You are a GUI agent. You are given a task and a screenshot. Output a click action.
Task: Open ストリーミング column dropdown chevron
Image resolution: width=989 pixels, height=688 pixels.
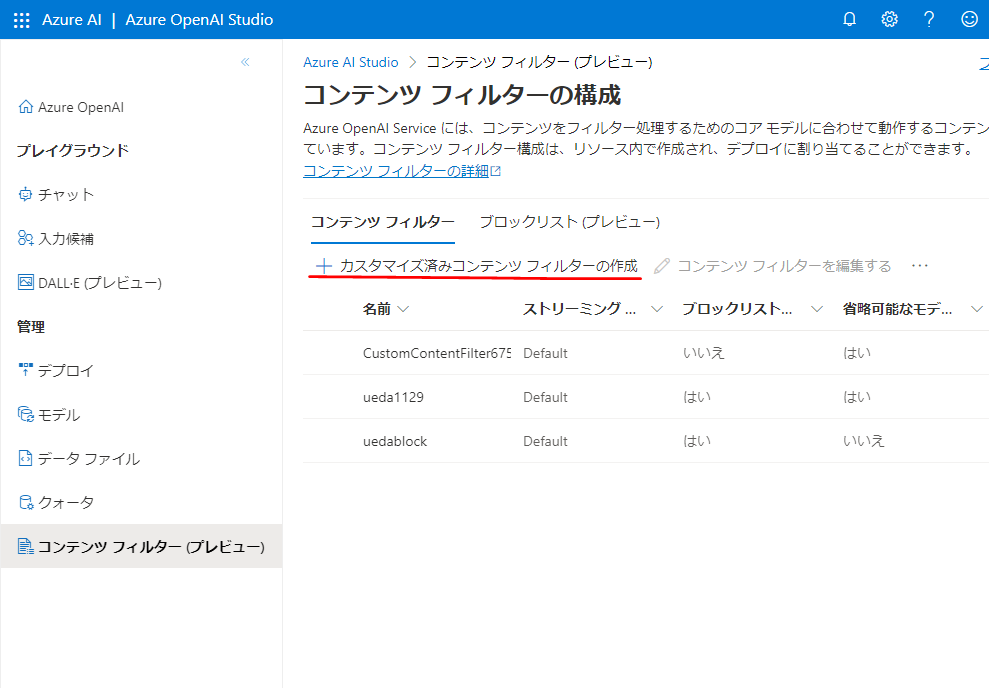[657, 309]
